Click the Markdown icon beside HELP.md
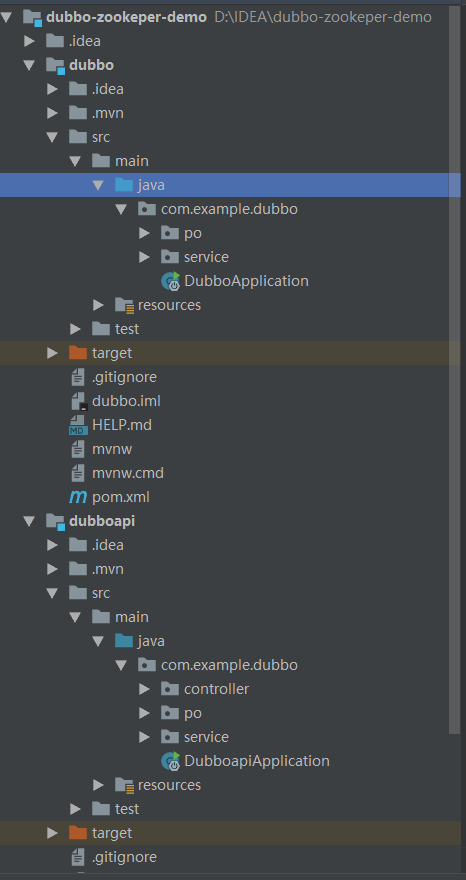 coord(77,425)
